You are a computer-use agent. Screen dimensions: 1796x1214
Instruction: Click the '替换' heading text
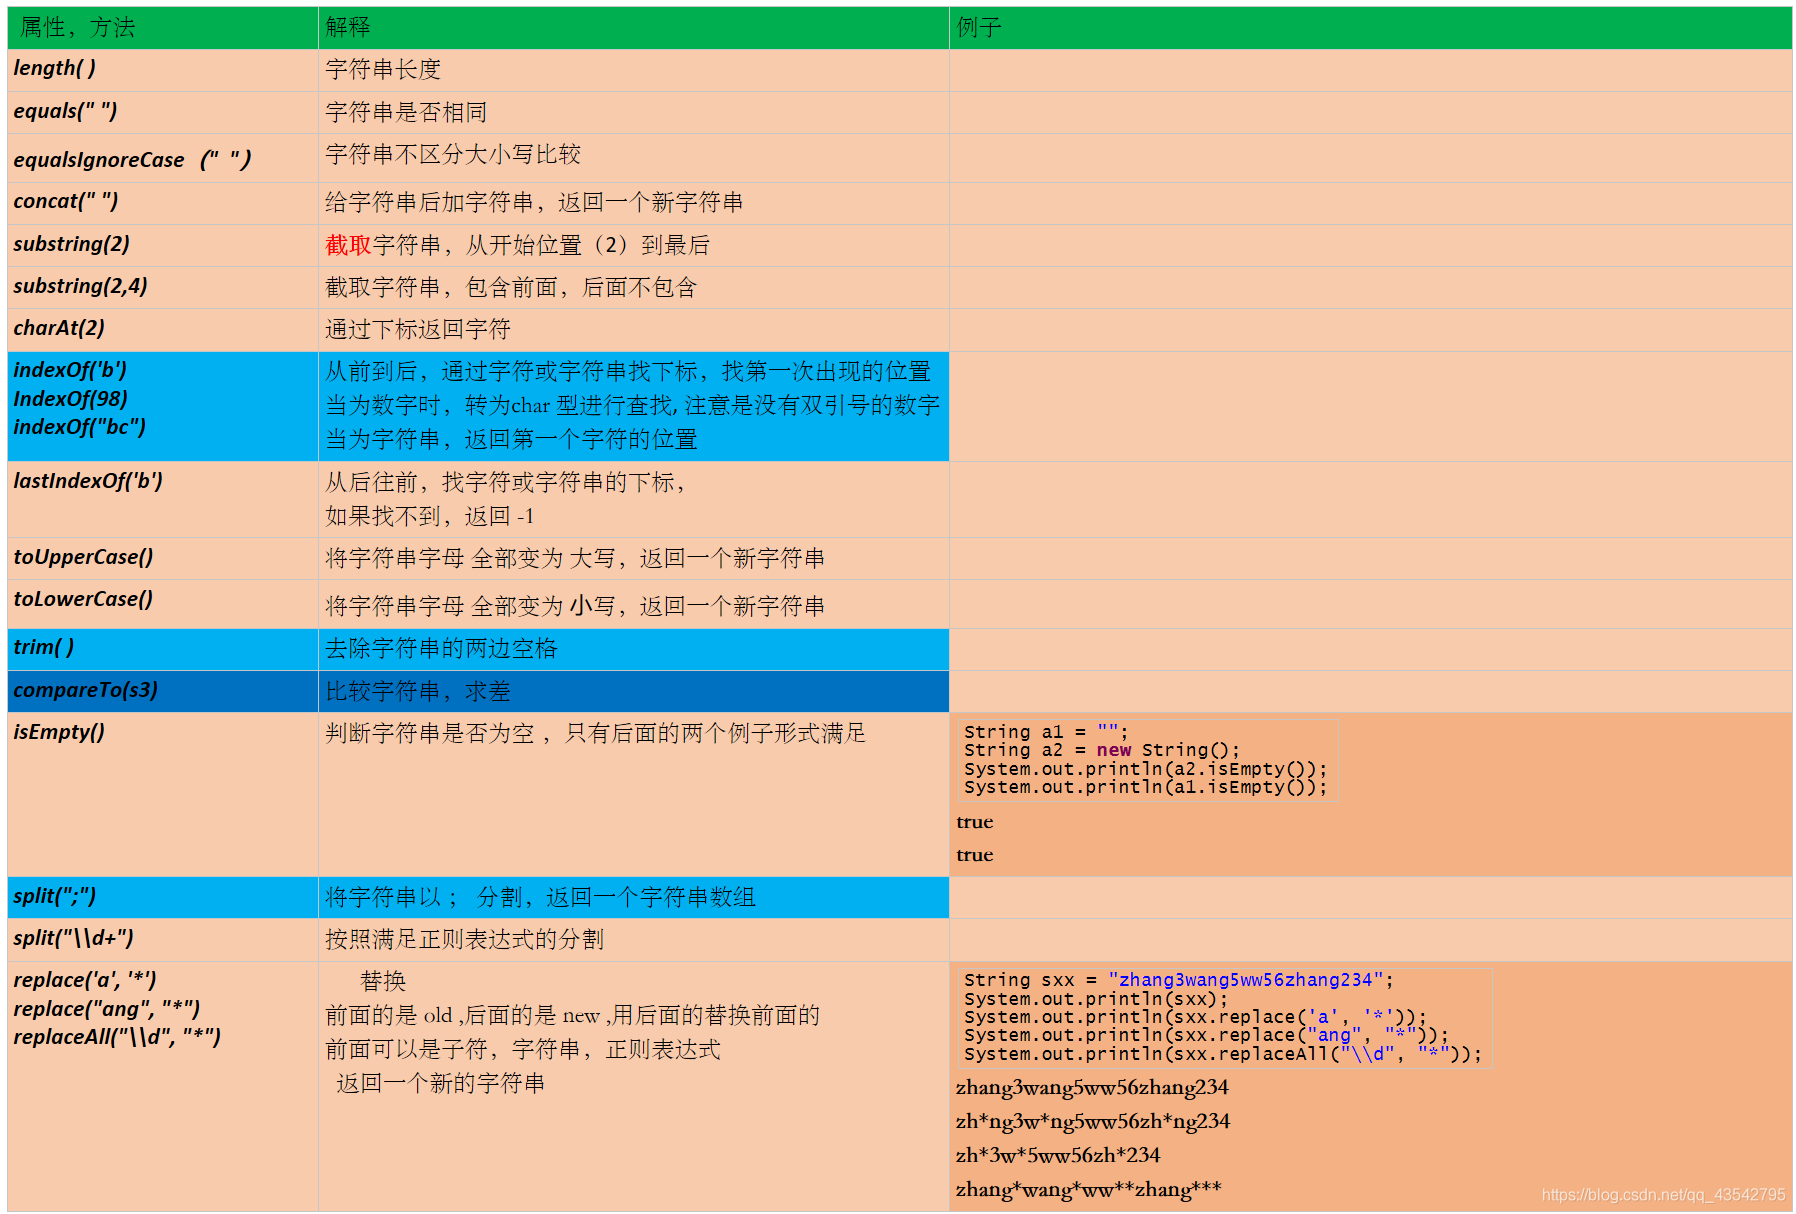click(x=383, y=981)
